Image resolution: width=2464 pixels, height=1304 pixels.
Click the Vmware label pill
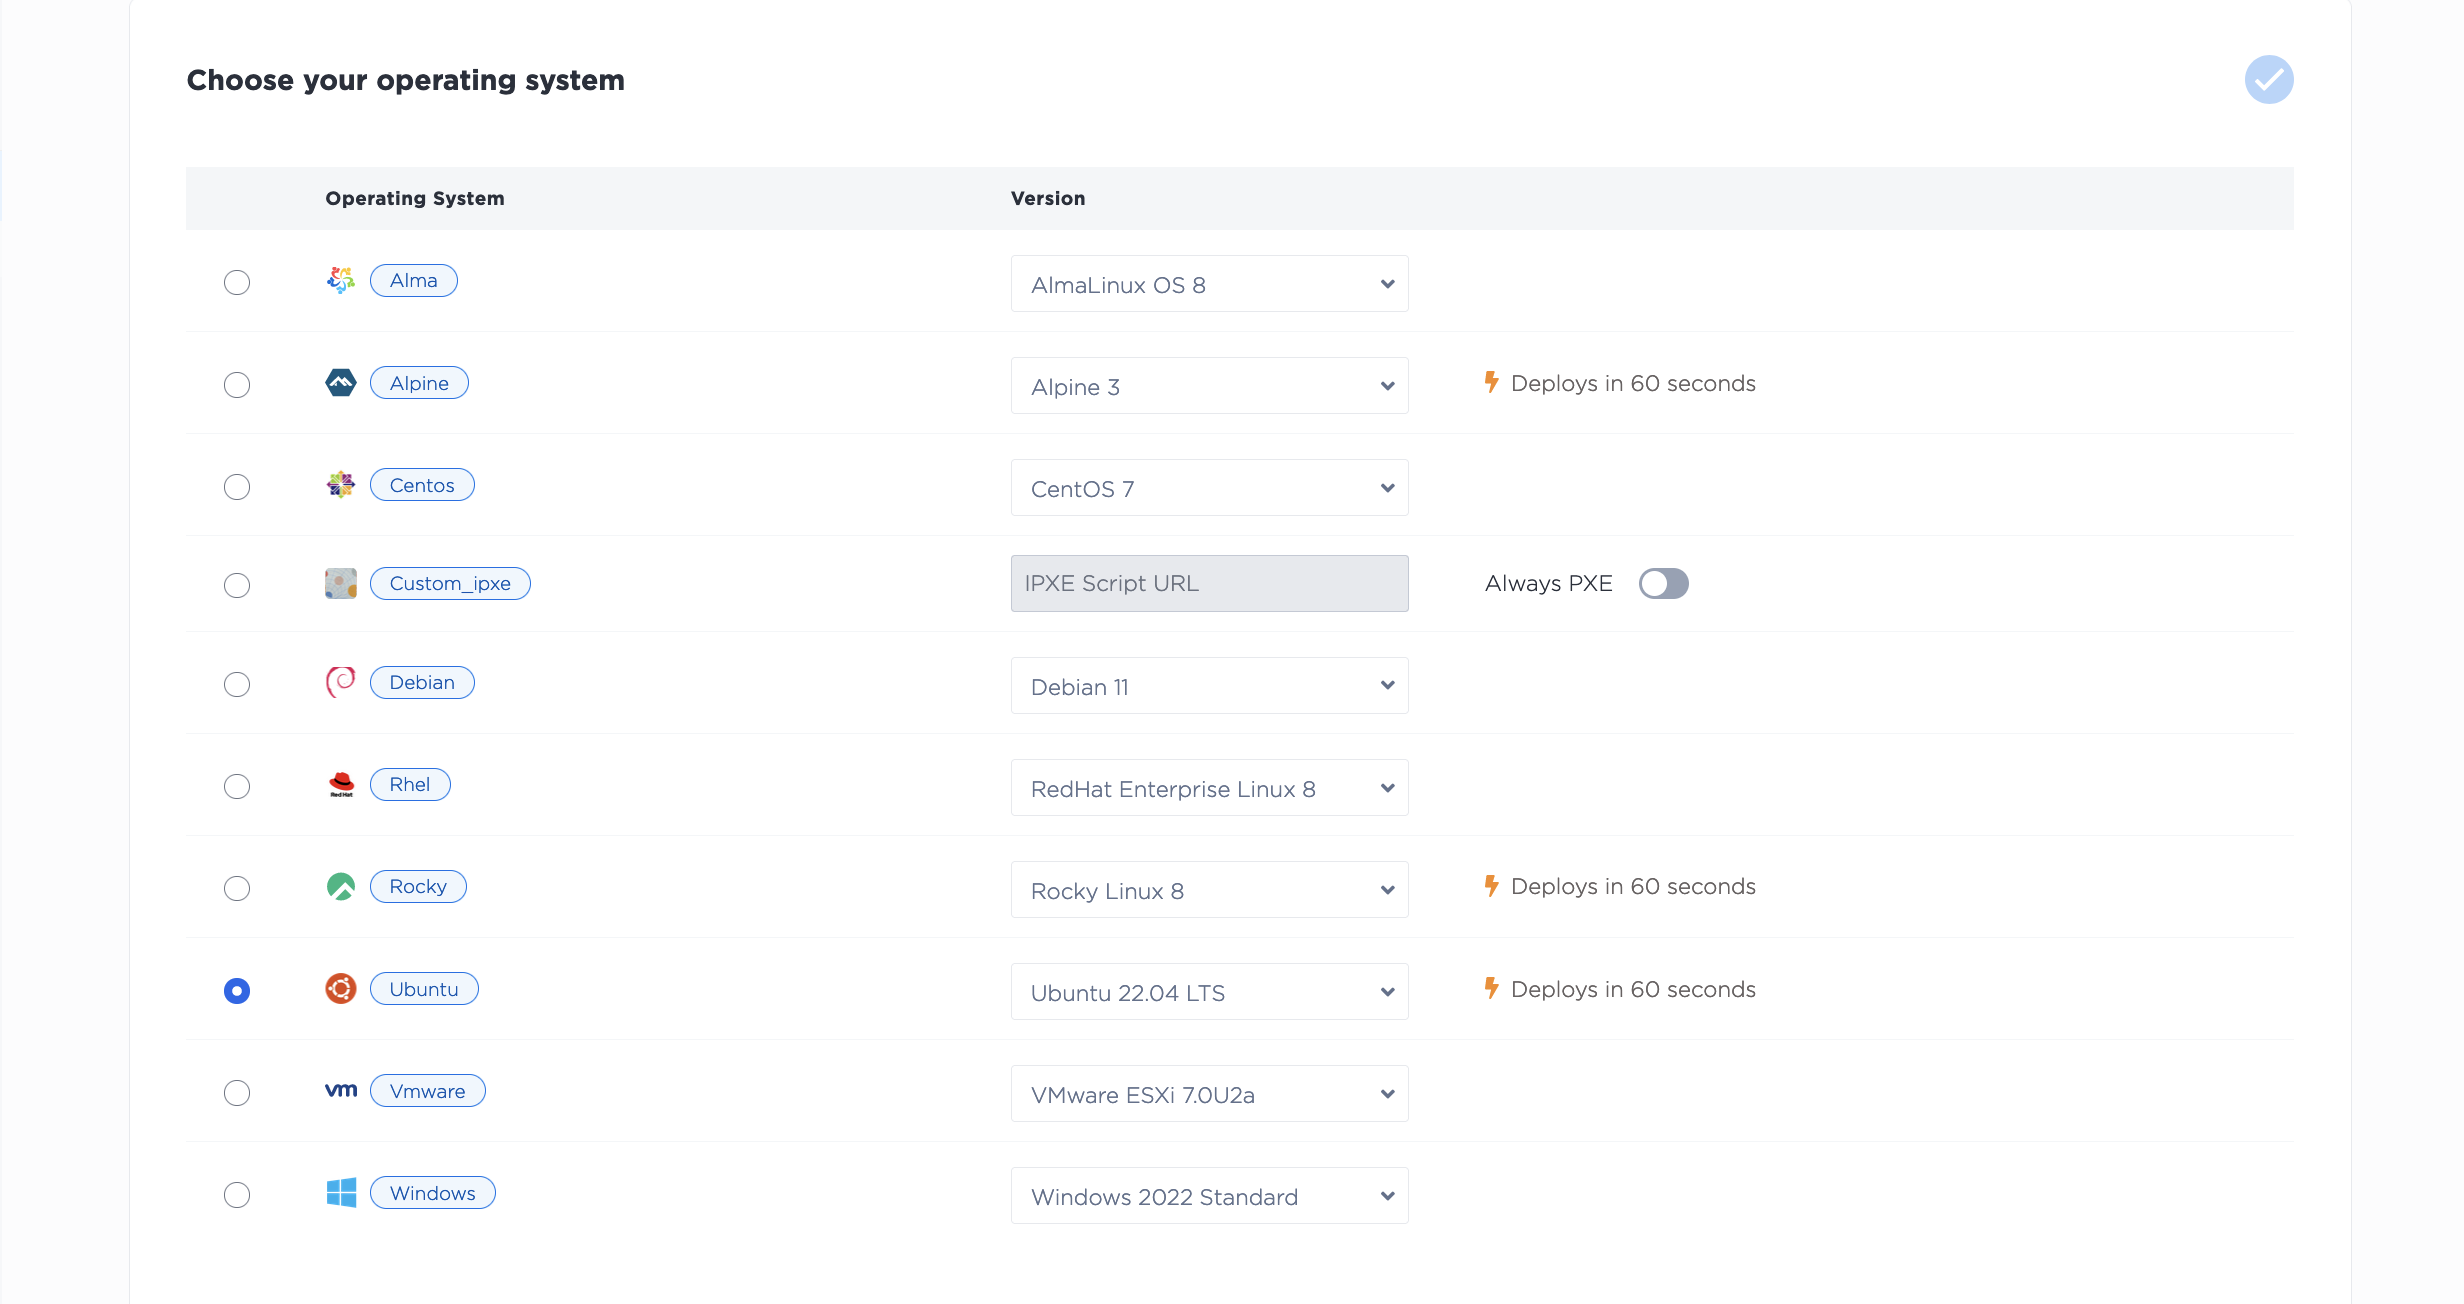pyautogui.click(x=428, y=1091)
